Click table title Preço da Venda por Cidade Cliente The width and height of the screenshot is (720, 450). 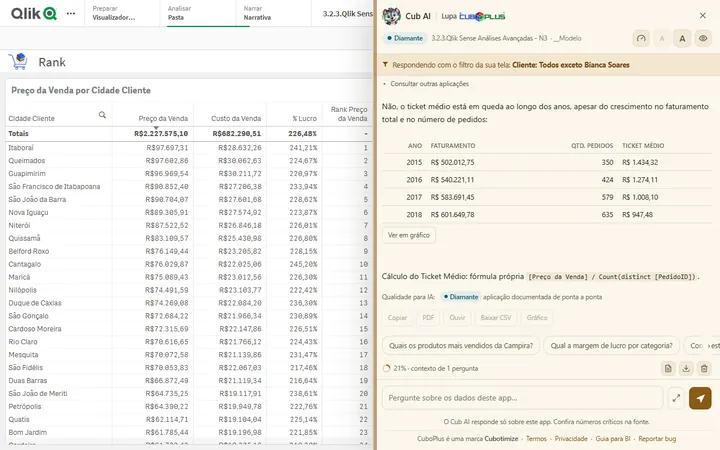[81, 90]
